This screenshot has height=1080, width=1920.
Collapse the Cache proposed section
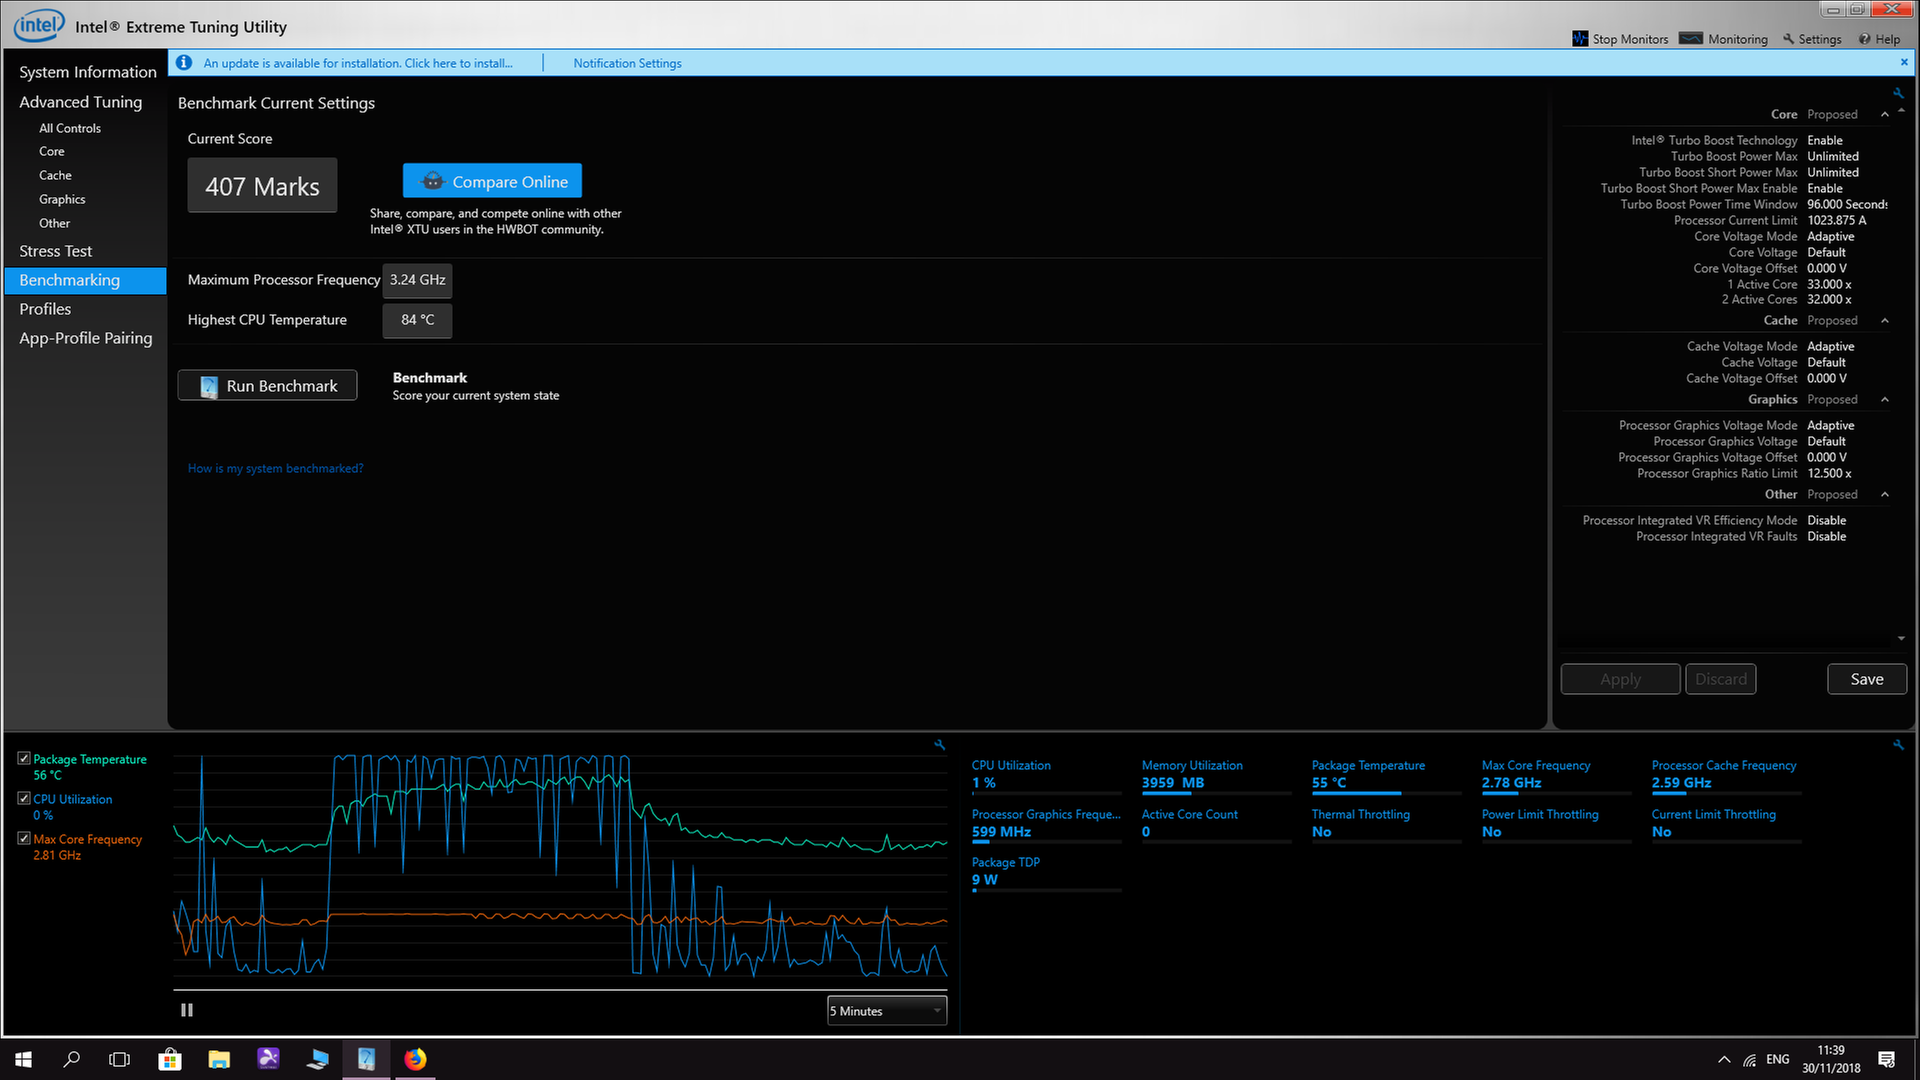[x=1885, y=320]
